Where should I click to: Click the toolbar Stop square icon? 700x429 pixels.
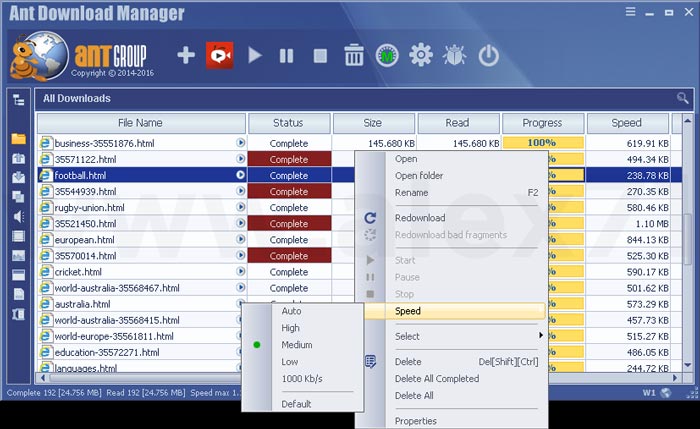(x=320, y=56)
